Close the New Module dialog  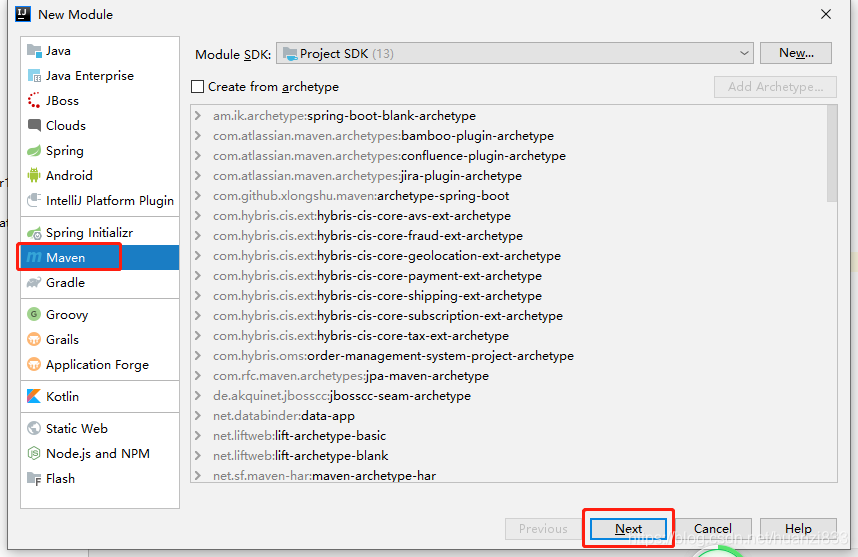pyautogui.click(x=826, y=14)
